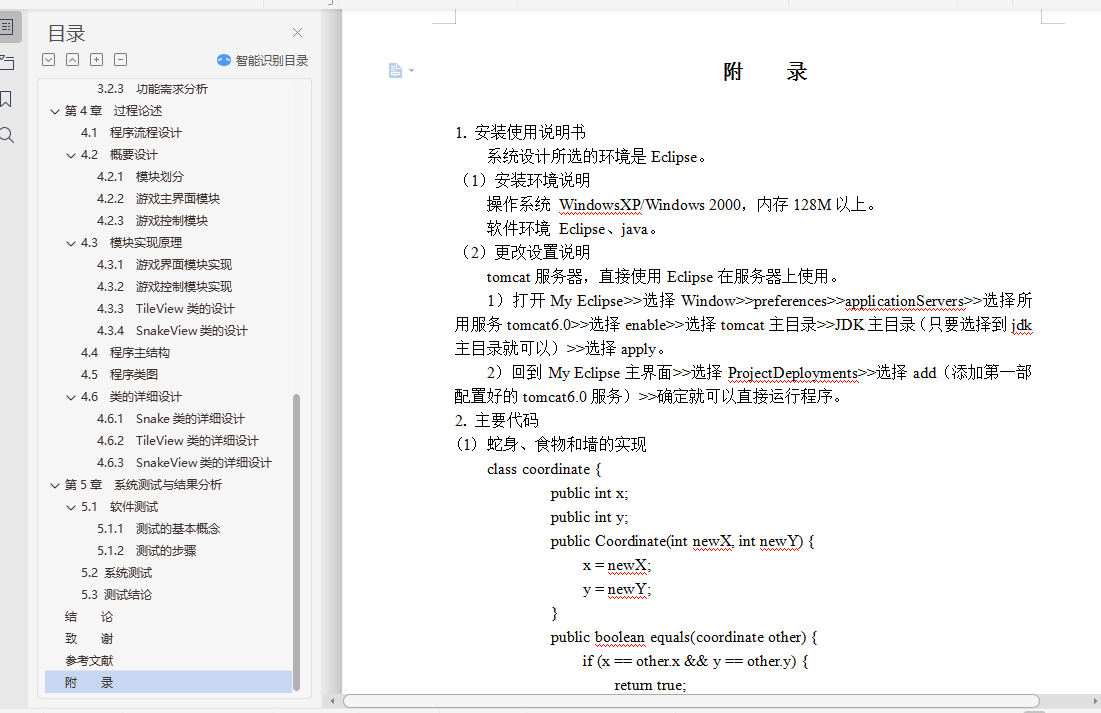1101x713 pixels.
Task: Open the chapter navigation icon in sidebar
Action: pos(7,63)
